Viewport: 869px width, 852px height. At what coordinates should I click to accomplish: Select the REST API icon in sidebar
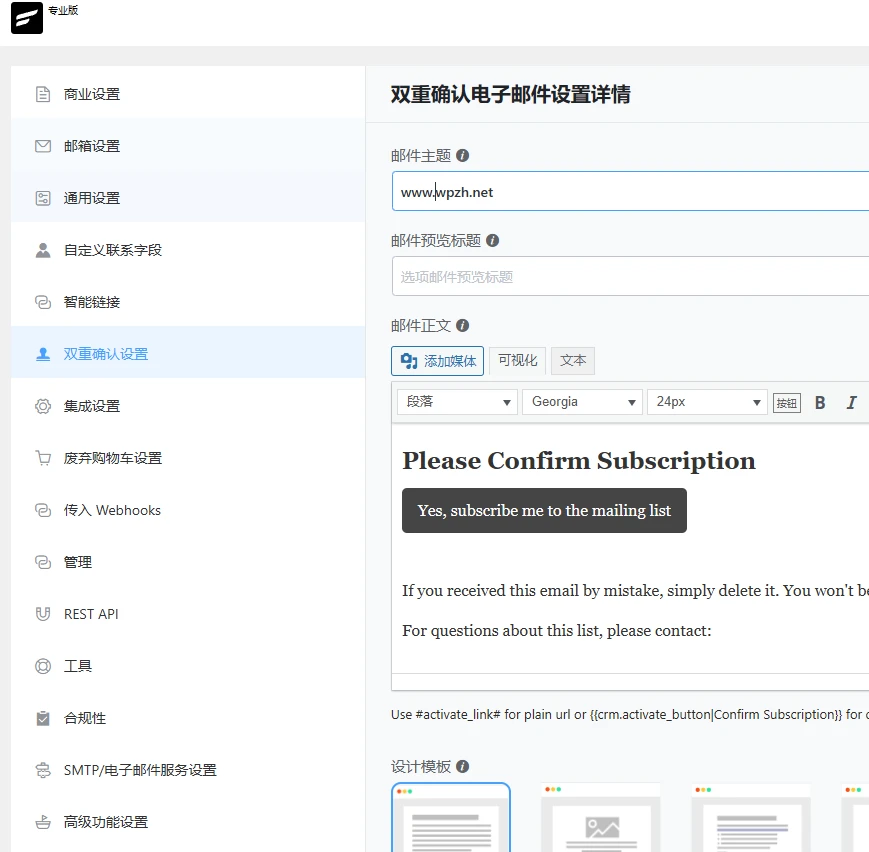42,614
